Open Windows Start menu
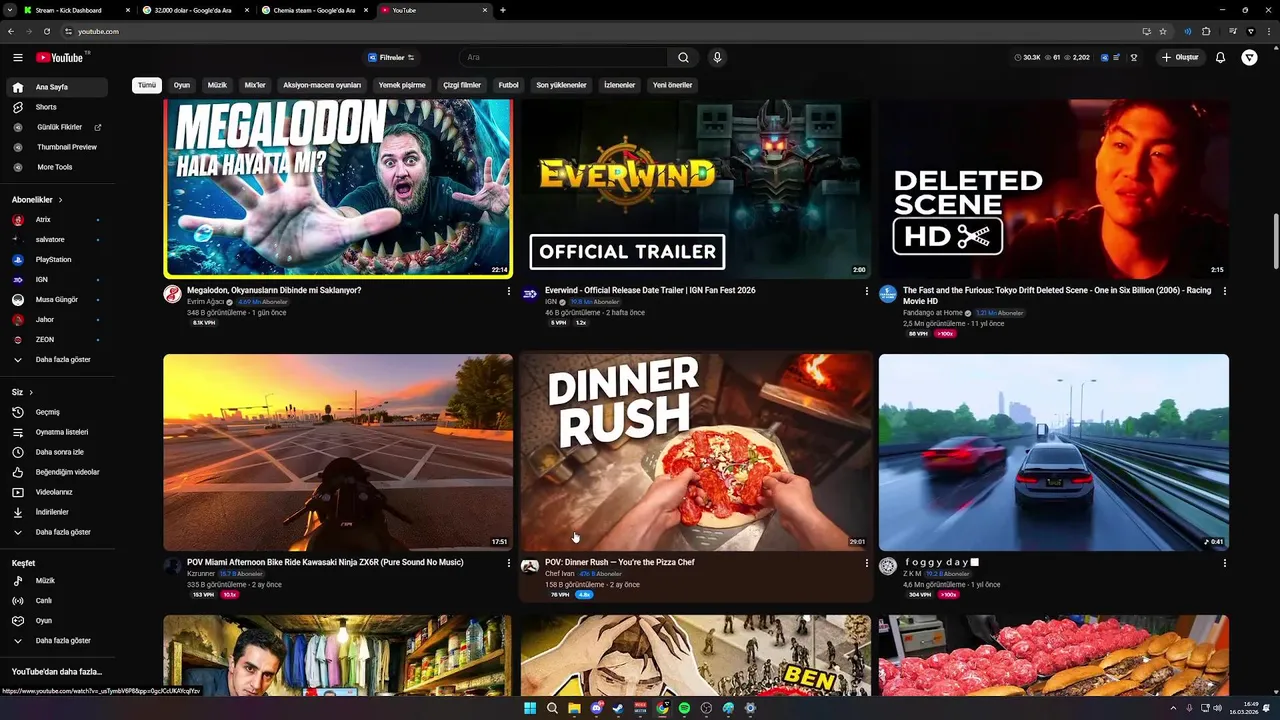Image resolution: width=1280 pixels, height=720 pixels. (x=530, y=708)
